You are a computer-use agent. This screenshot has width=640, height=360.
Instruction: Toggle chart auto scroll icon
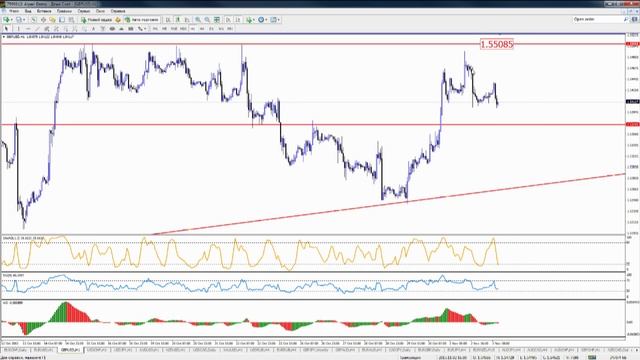(x=228, y=20)
